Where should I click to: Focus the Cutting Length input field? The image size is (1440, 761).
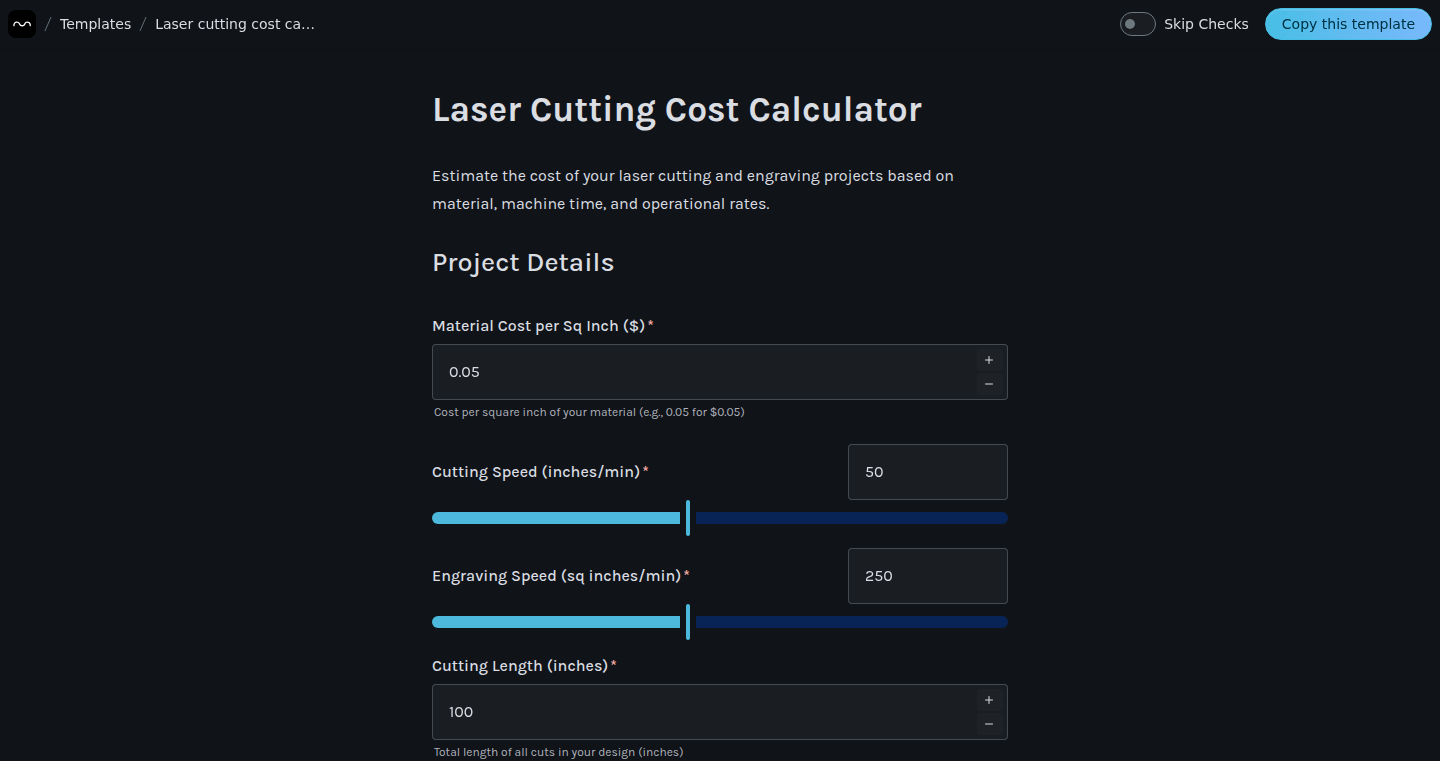(704, 712)
